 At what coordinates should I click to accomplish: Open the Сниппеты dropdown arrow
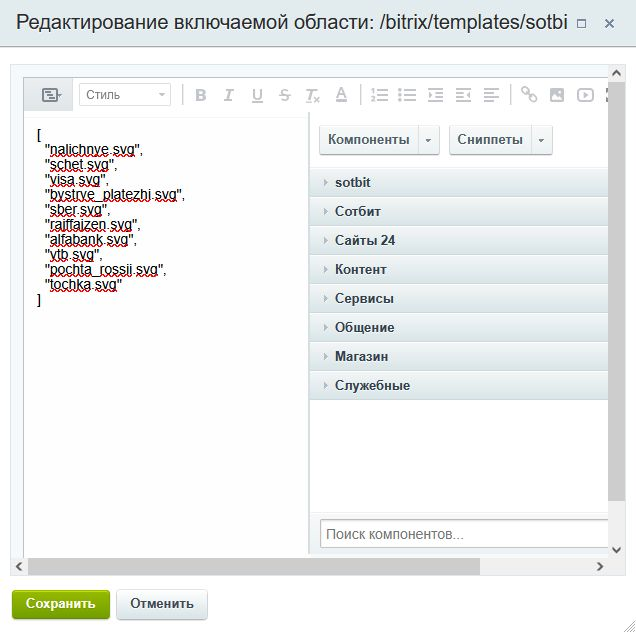coord(541,140)
